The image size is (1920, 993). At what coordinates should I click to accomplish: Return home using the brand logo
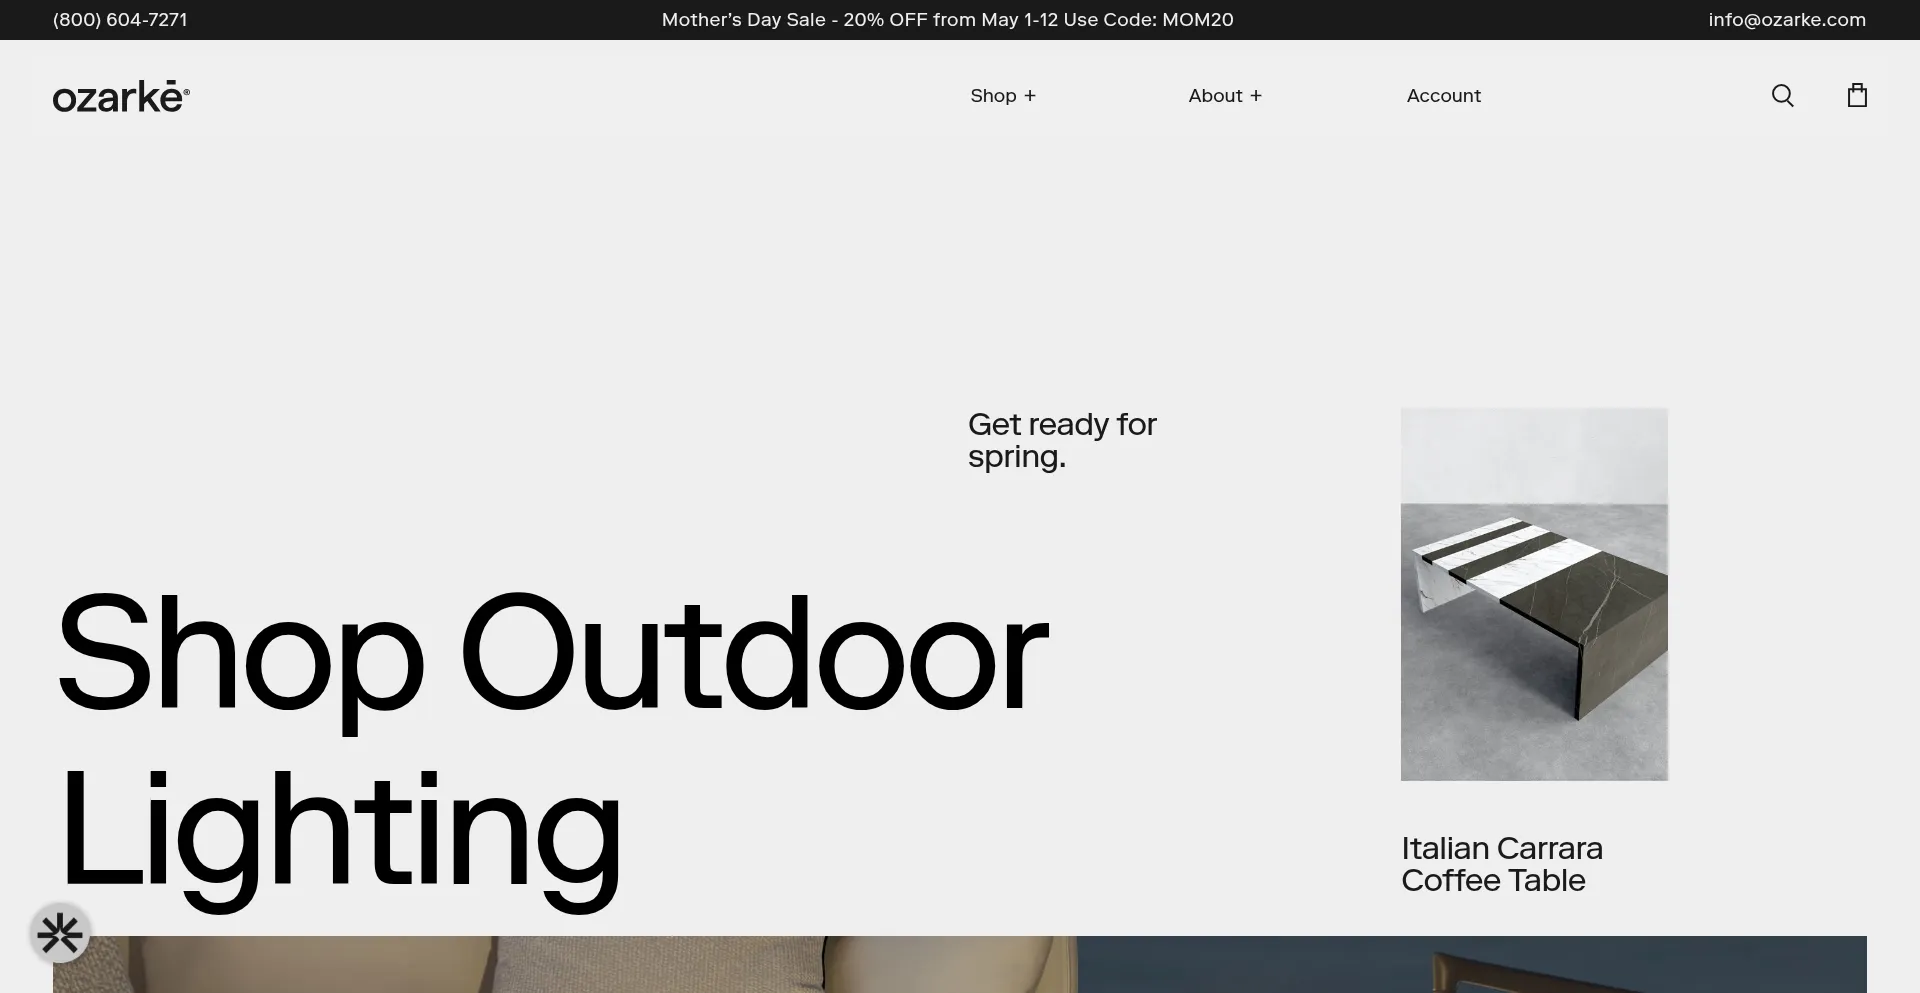click(x=120, y=95)
